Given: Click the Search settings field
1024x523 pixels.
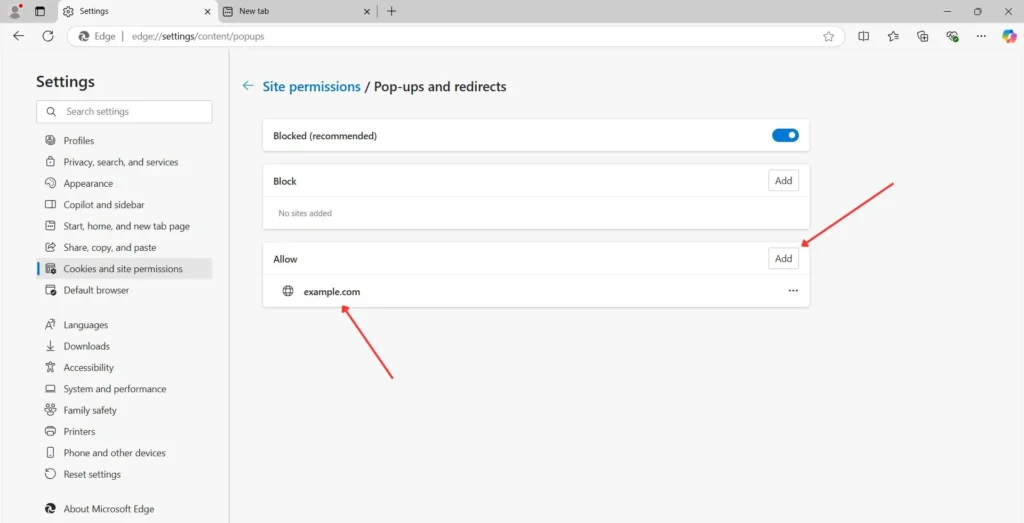Looking at the screenshot, I should point(124,112).
